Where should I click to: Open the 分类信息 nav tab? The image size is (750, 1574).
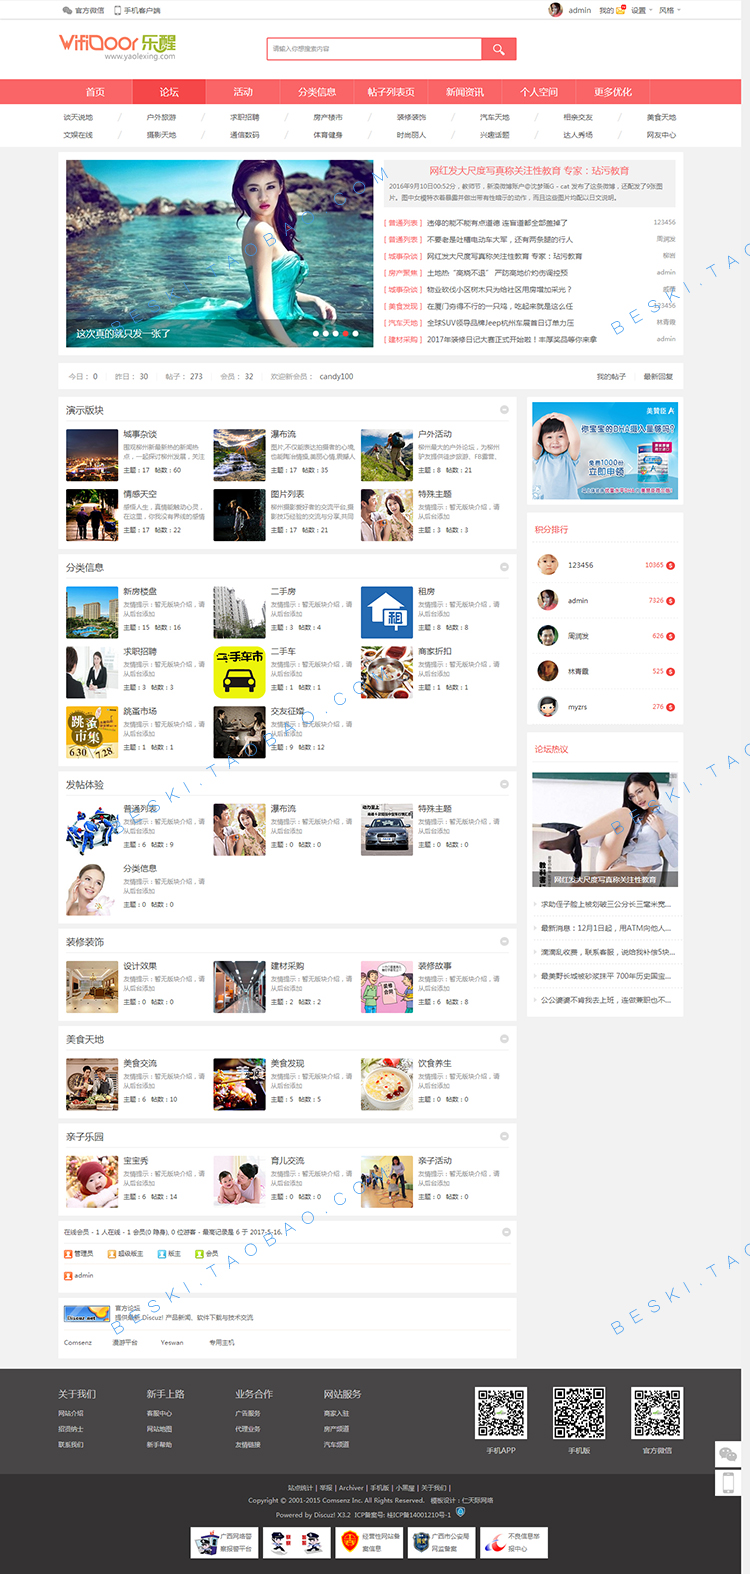(x=317, y=92)
